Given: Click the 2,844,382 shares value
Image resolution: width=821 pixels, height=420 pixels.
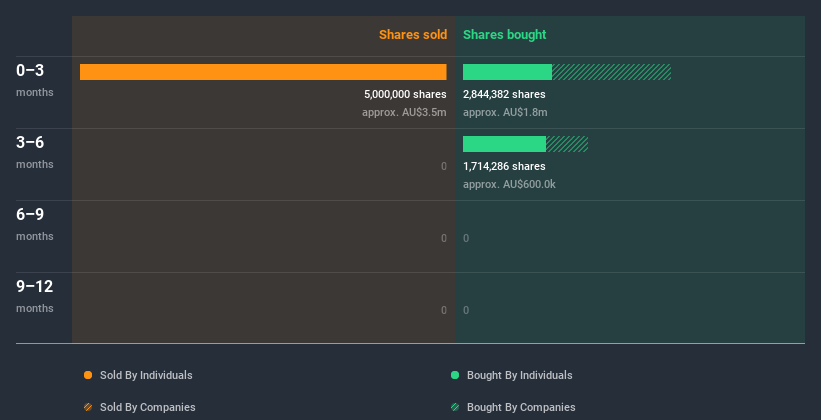Looking at the screenshot, I should coord(504,94).
